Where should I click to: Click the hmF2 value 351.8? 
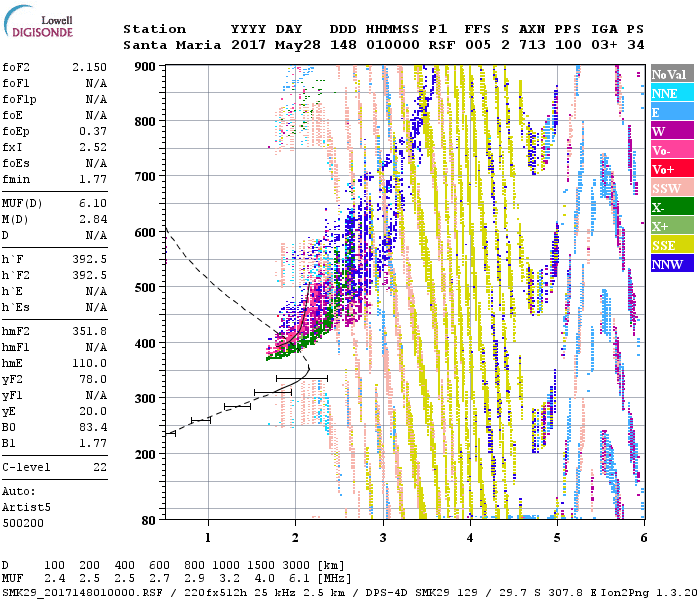(x=89, y=332)
